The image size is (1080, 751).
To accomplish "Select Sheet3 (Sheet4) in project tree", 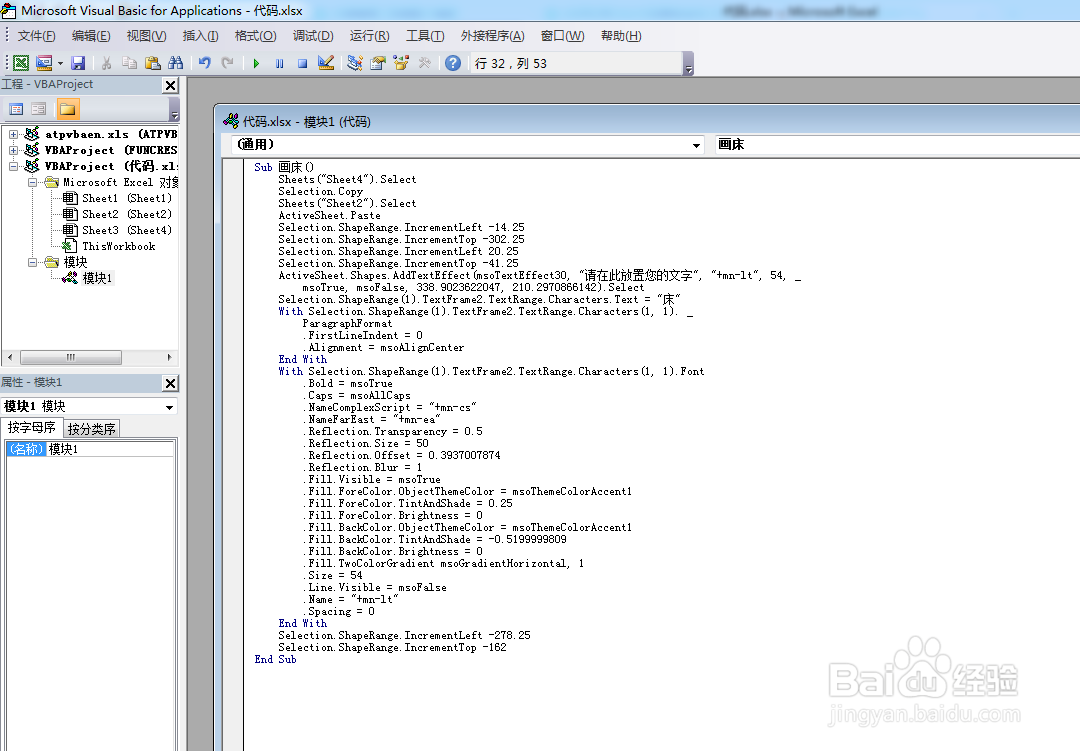I will tap(127, 230).
